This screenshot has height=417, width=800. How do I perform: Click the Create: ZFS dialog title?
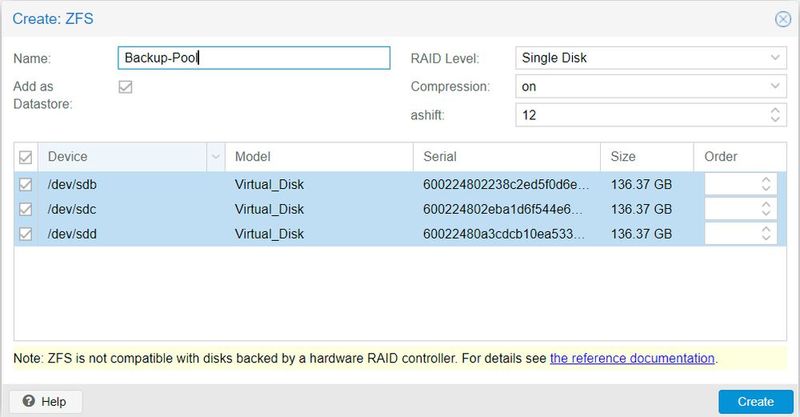click(53, 19)
